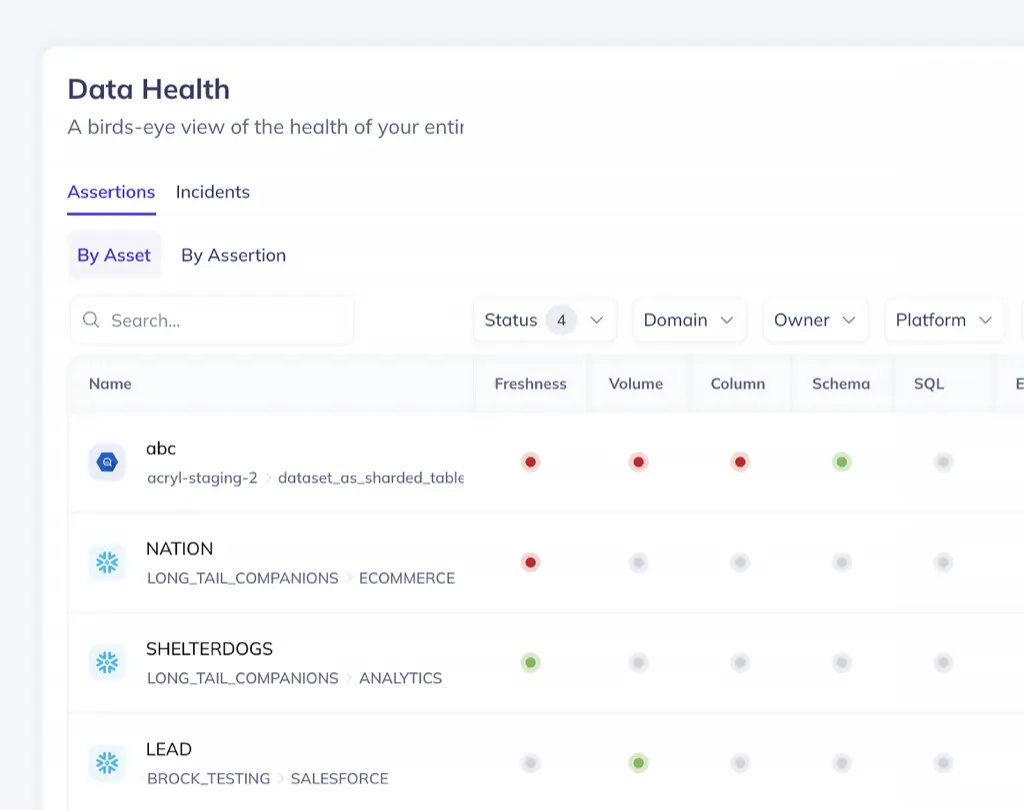Click green Volume status dot for LEAD
Image resolution: width=1024 pixels, height=810 pixels.
point(638,763)
